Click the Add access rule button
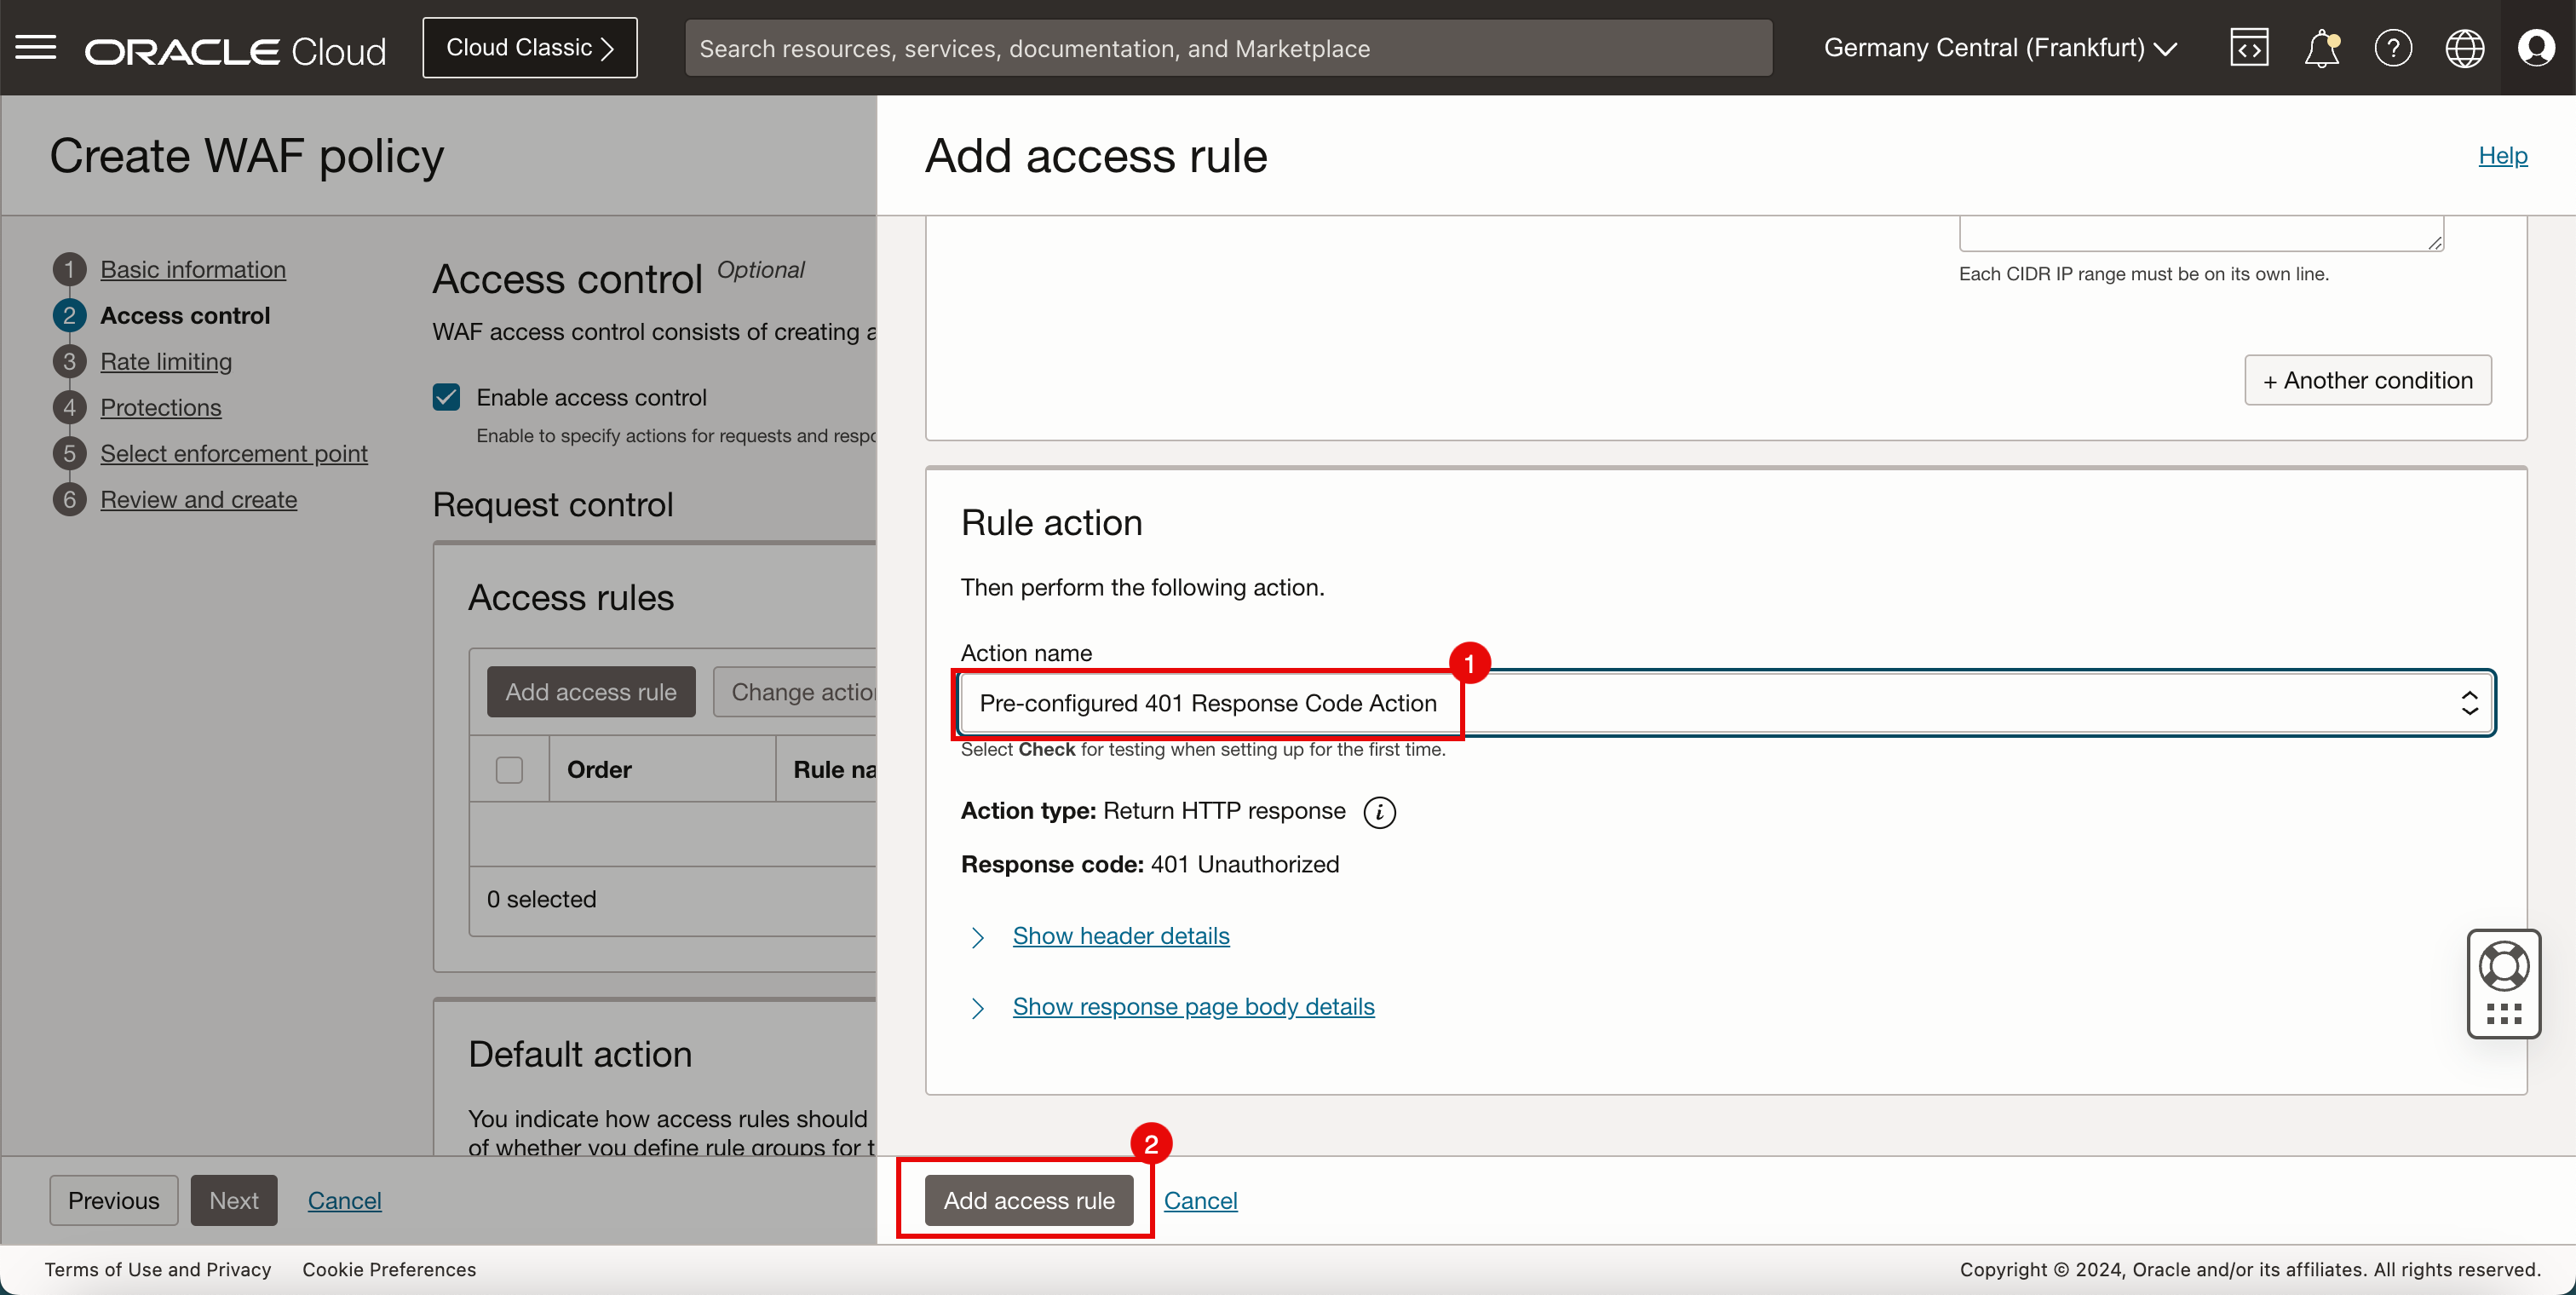The width and height of the screenshot is (2576, 1295). point(1029,1200)
